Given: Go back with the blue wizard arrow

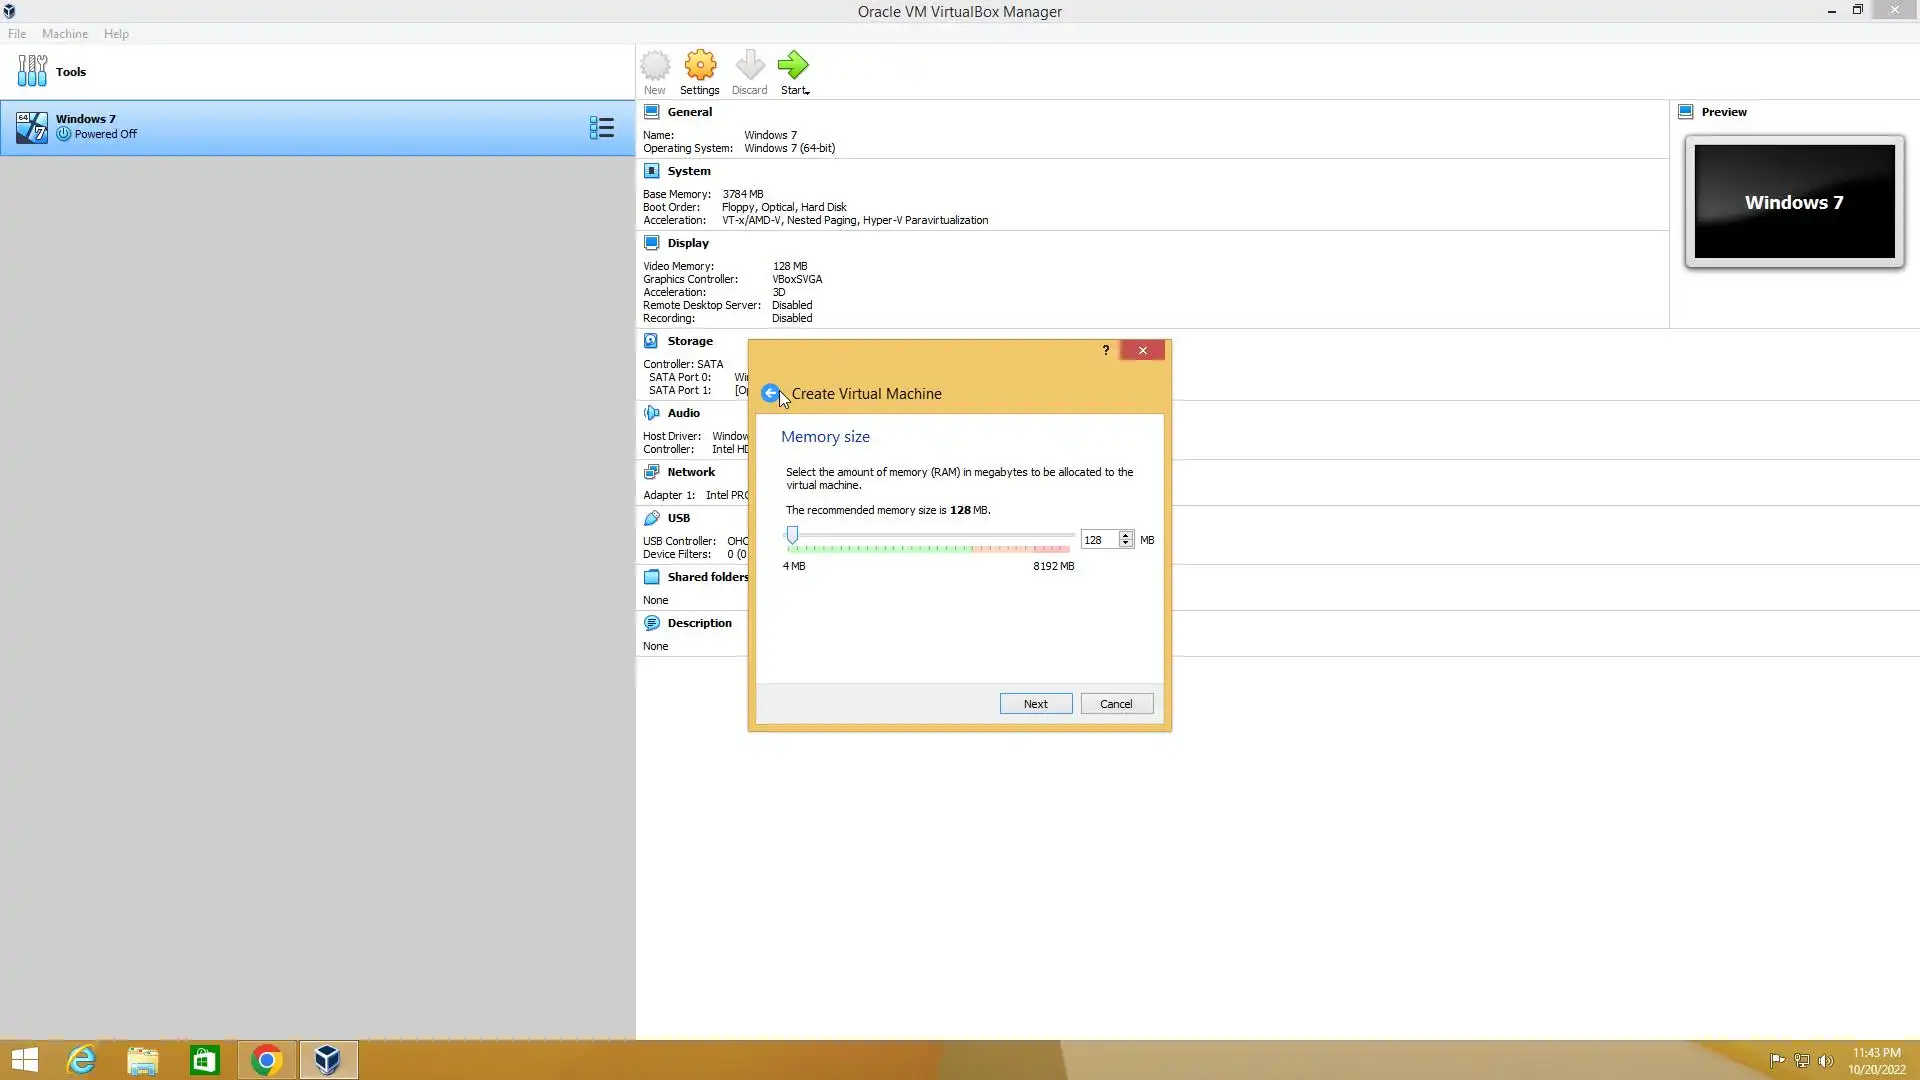Looking at the screenshot, I should 770,393.
